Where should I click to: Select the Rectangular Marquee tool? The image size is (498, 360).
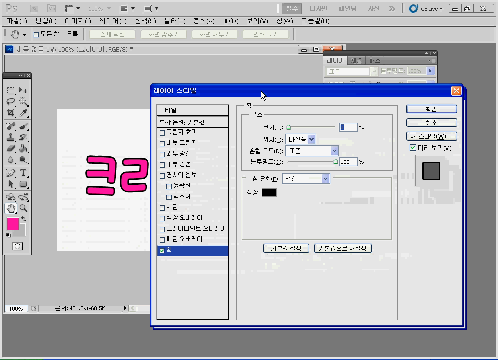(10, 90)
